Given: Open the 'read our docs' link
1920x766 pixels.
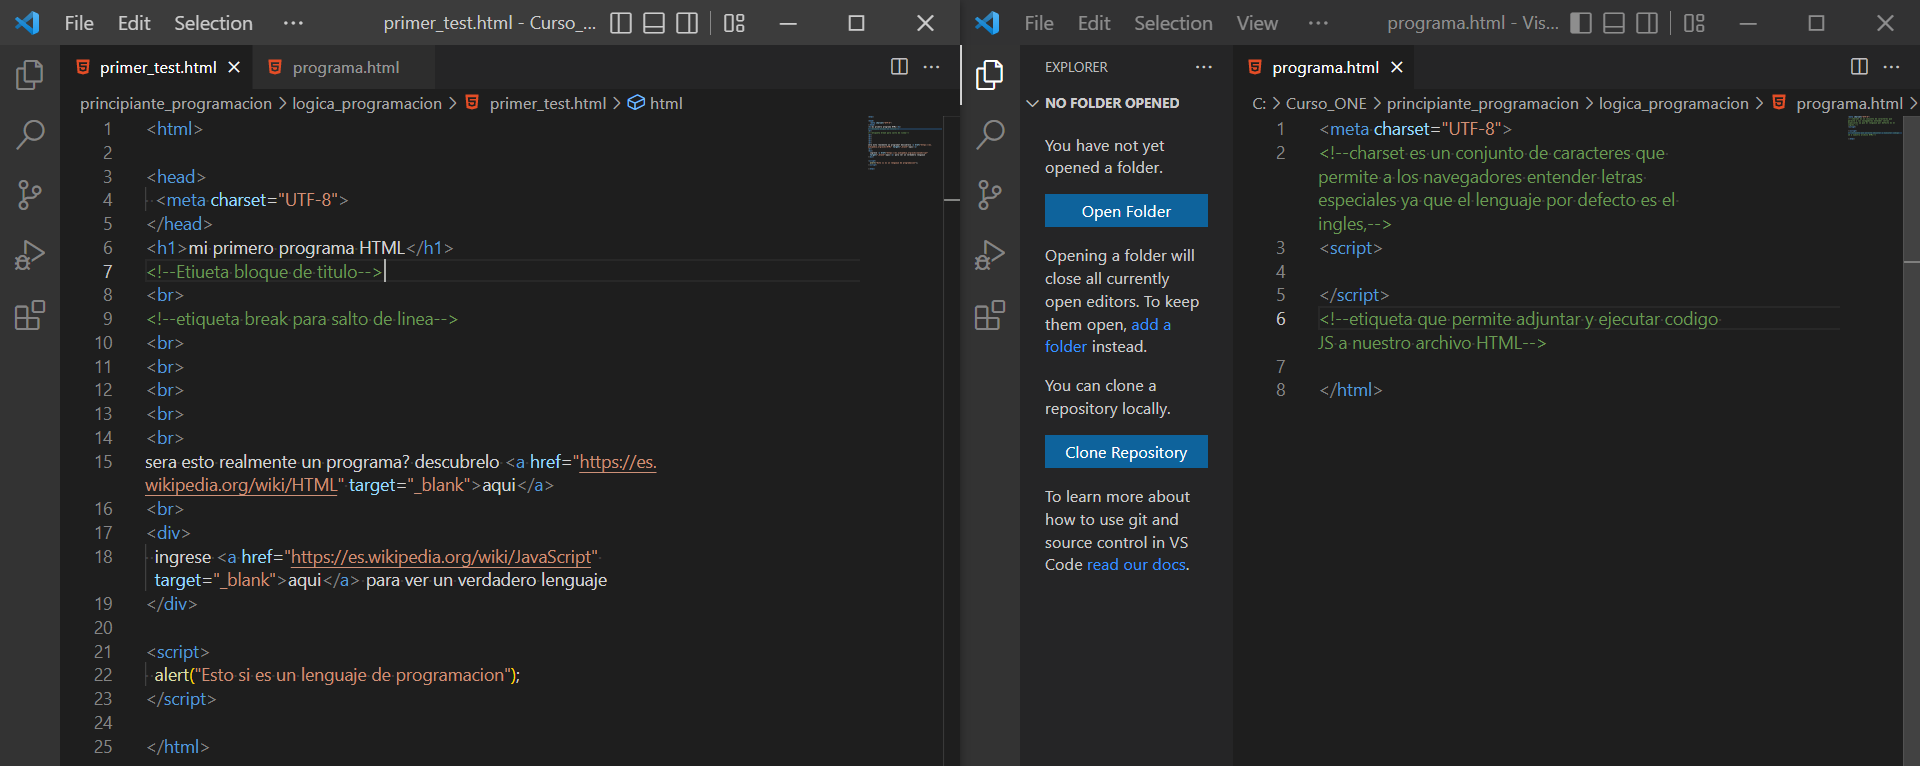Looking at the screenshot, I should [x=1137, y=564].
